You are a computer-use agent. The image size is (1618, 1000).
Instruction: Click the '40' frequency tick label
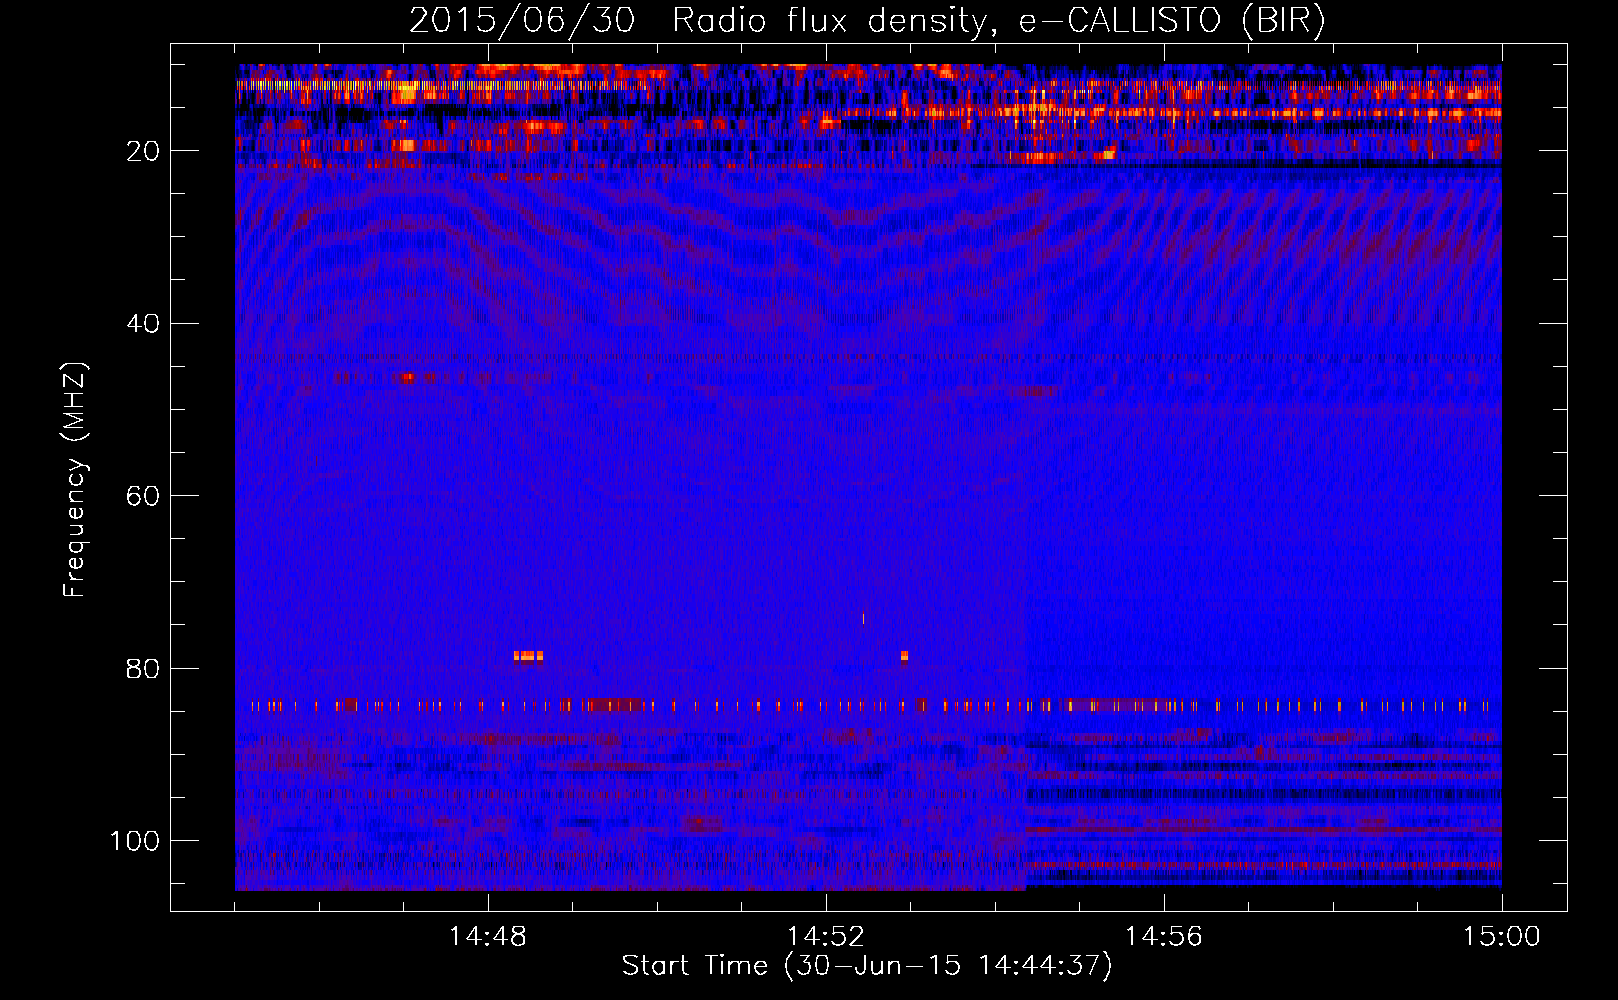coord(143,323)
